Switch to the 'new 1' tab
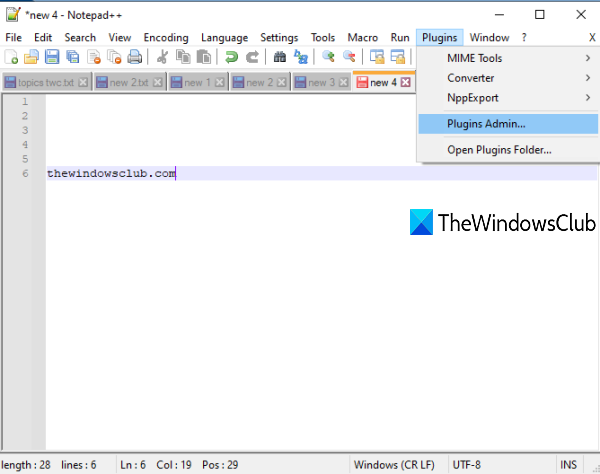This screenshot has width=600, height=474. 197,82
